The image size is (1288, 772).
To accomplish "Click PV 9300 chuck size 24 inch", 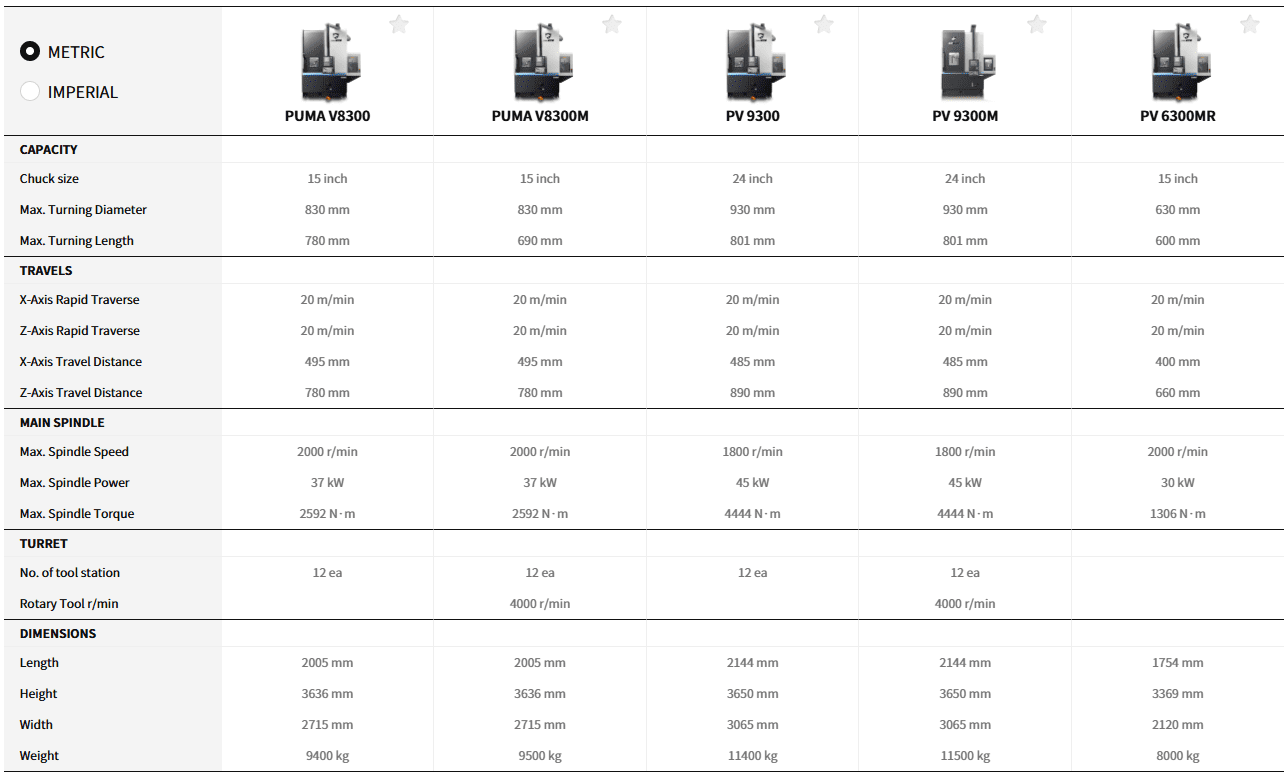I will coord(753,179).
